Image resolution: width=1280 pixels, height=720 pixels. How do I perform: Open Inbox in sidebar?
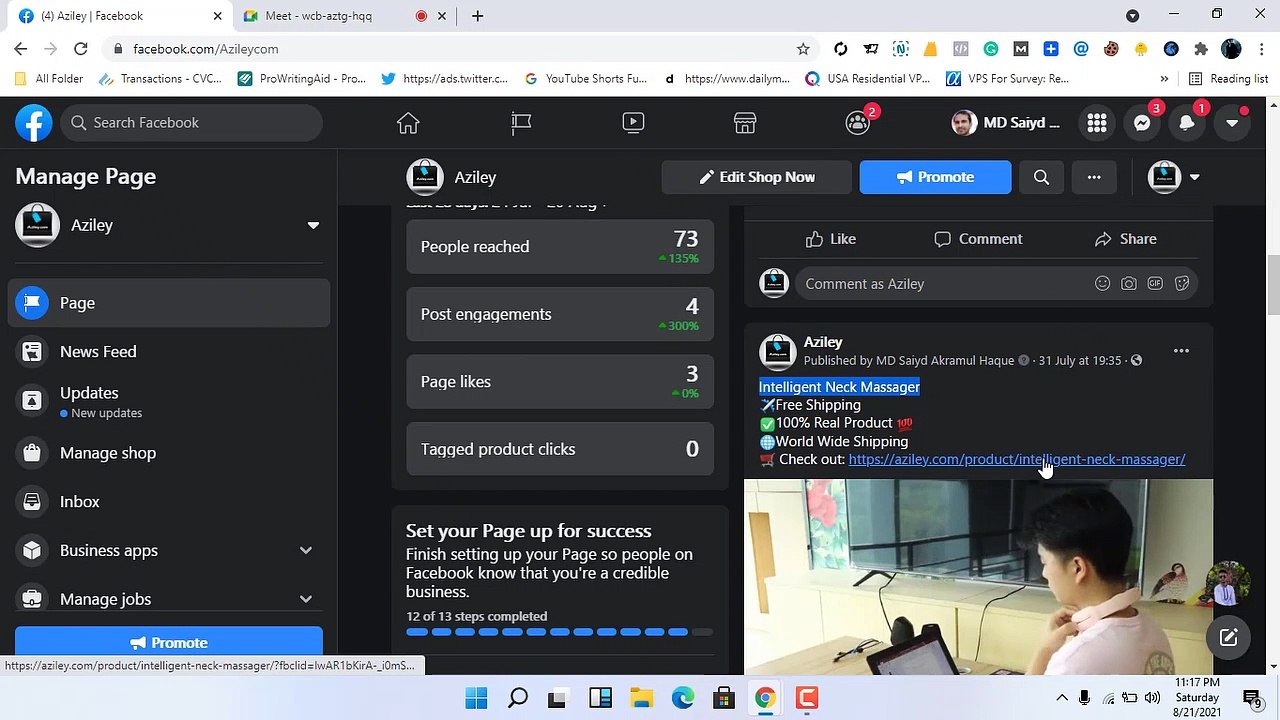pyautogui.click(x=169, y=502)
